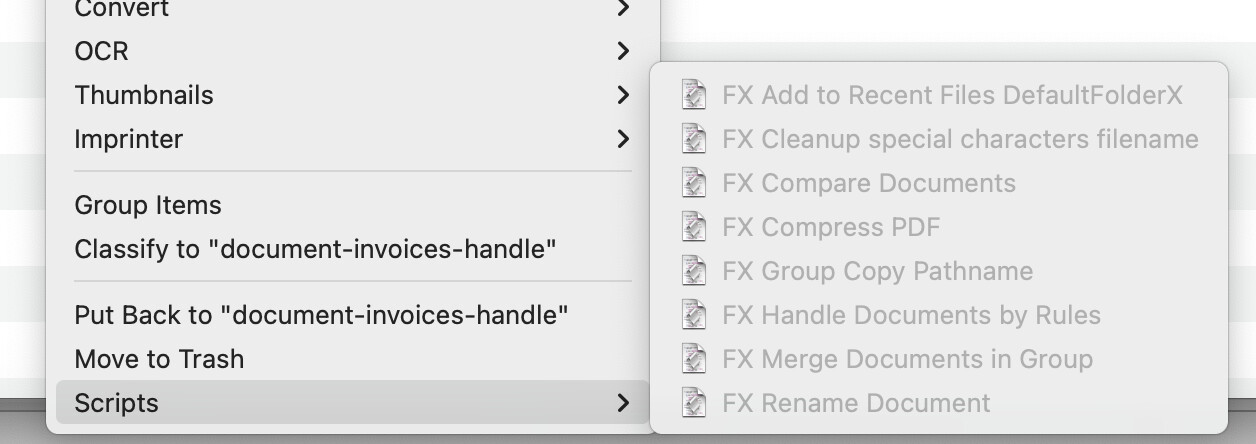This screenshot has height=444, width=1256.
Task: Select Move to Trash menu entry
Action: [159, 359]
